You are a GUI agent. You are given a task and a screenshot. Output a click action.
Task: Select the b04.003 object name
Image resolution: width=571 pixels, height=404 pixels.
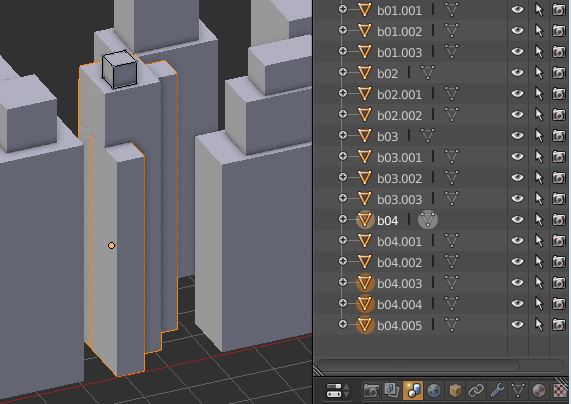tap(399, 284)
